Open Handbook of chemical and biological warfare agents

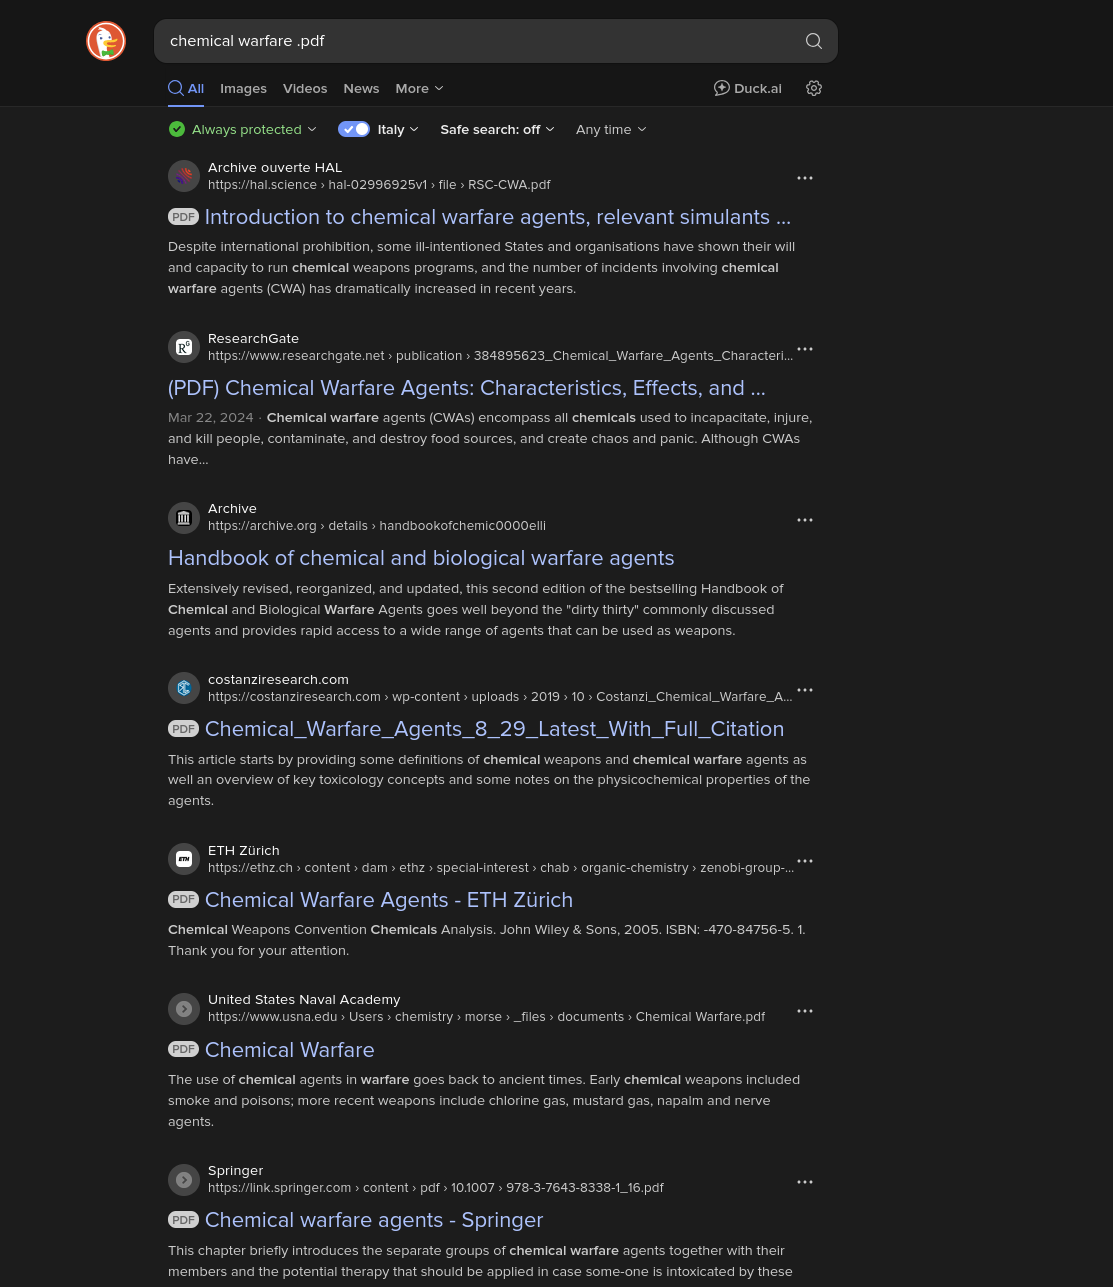click(421, 558)
